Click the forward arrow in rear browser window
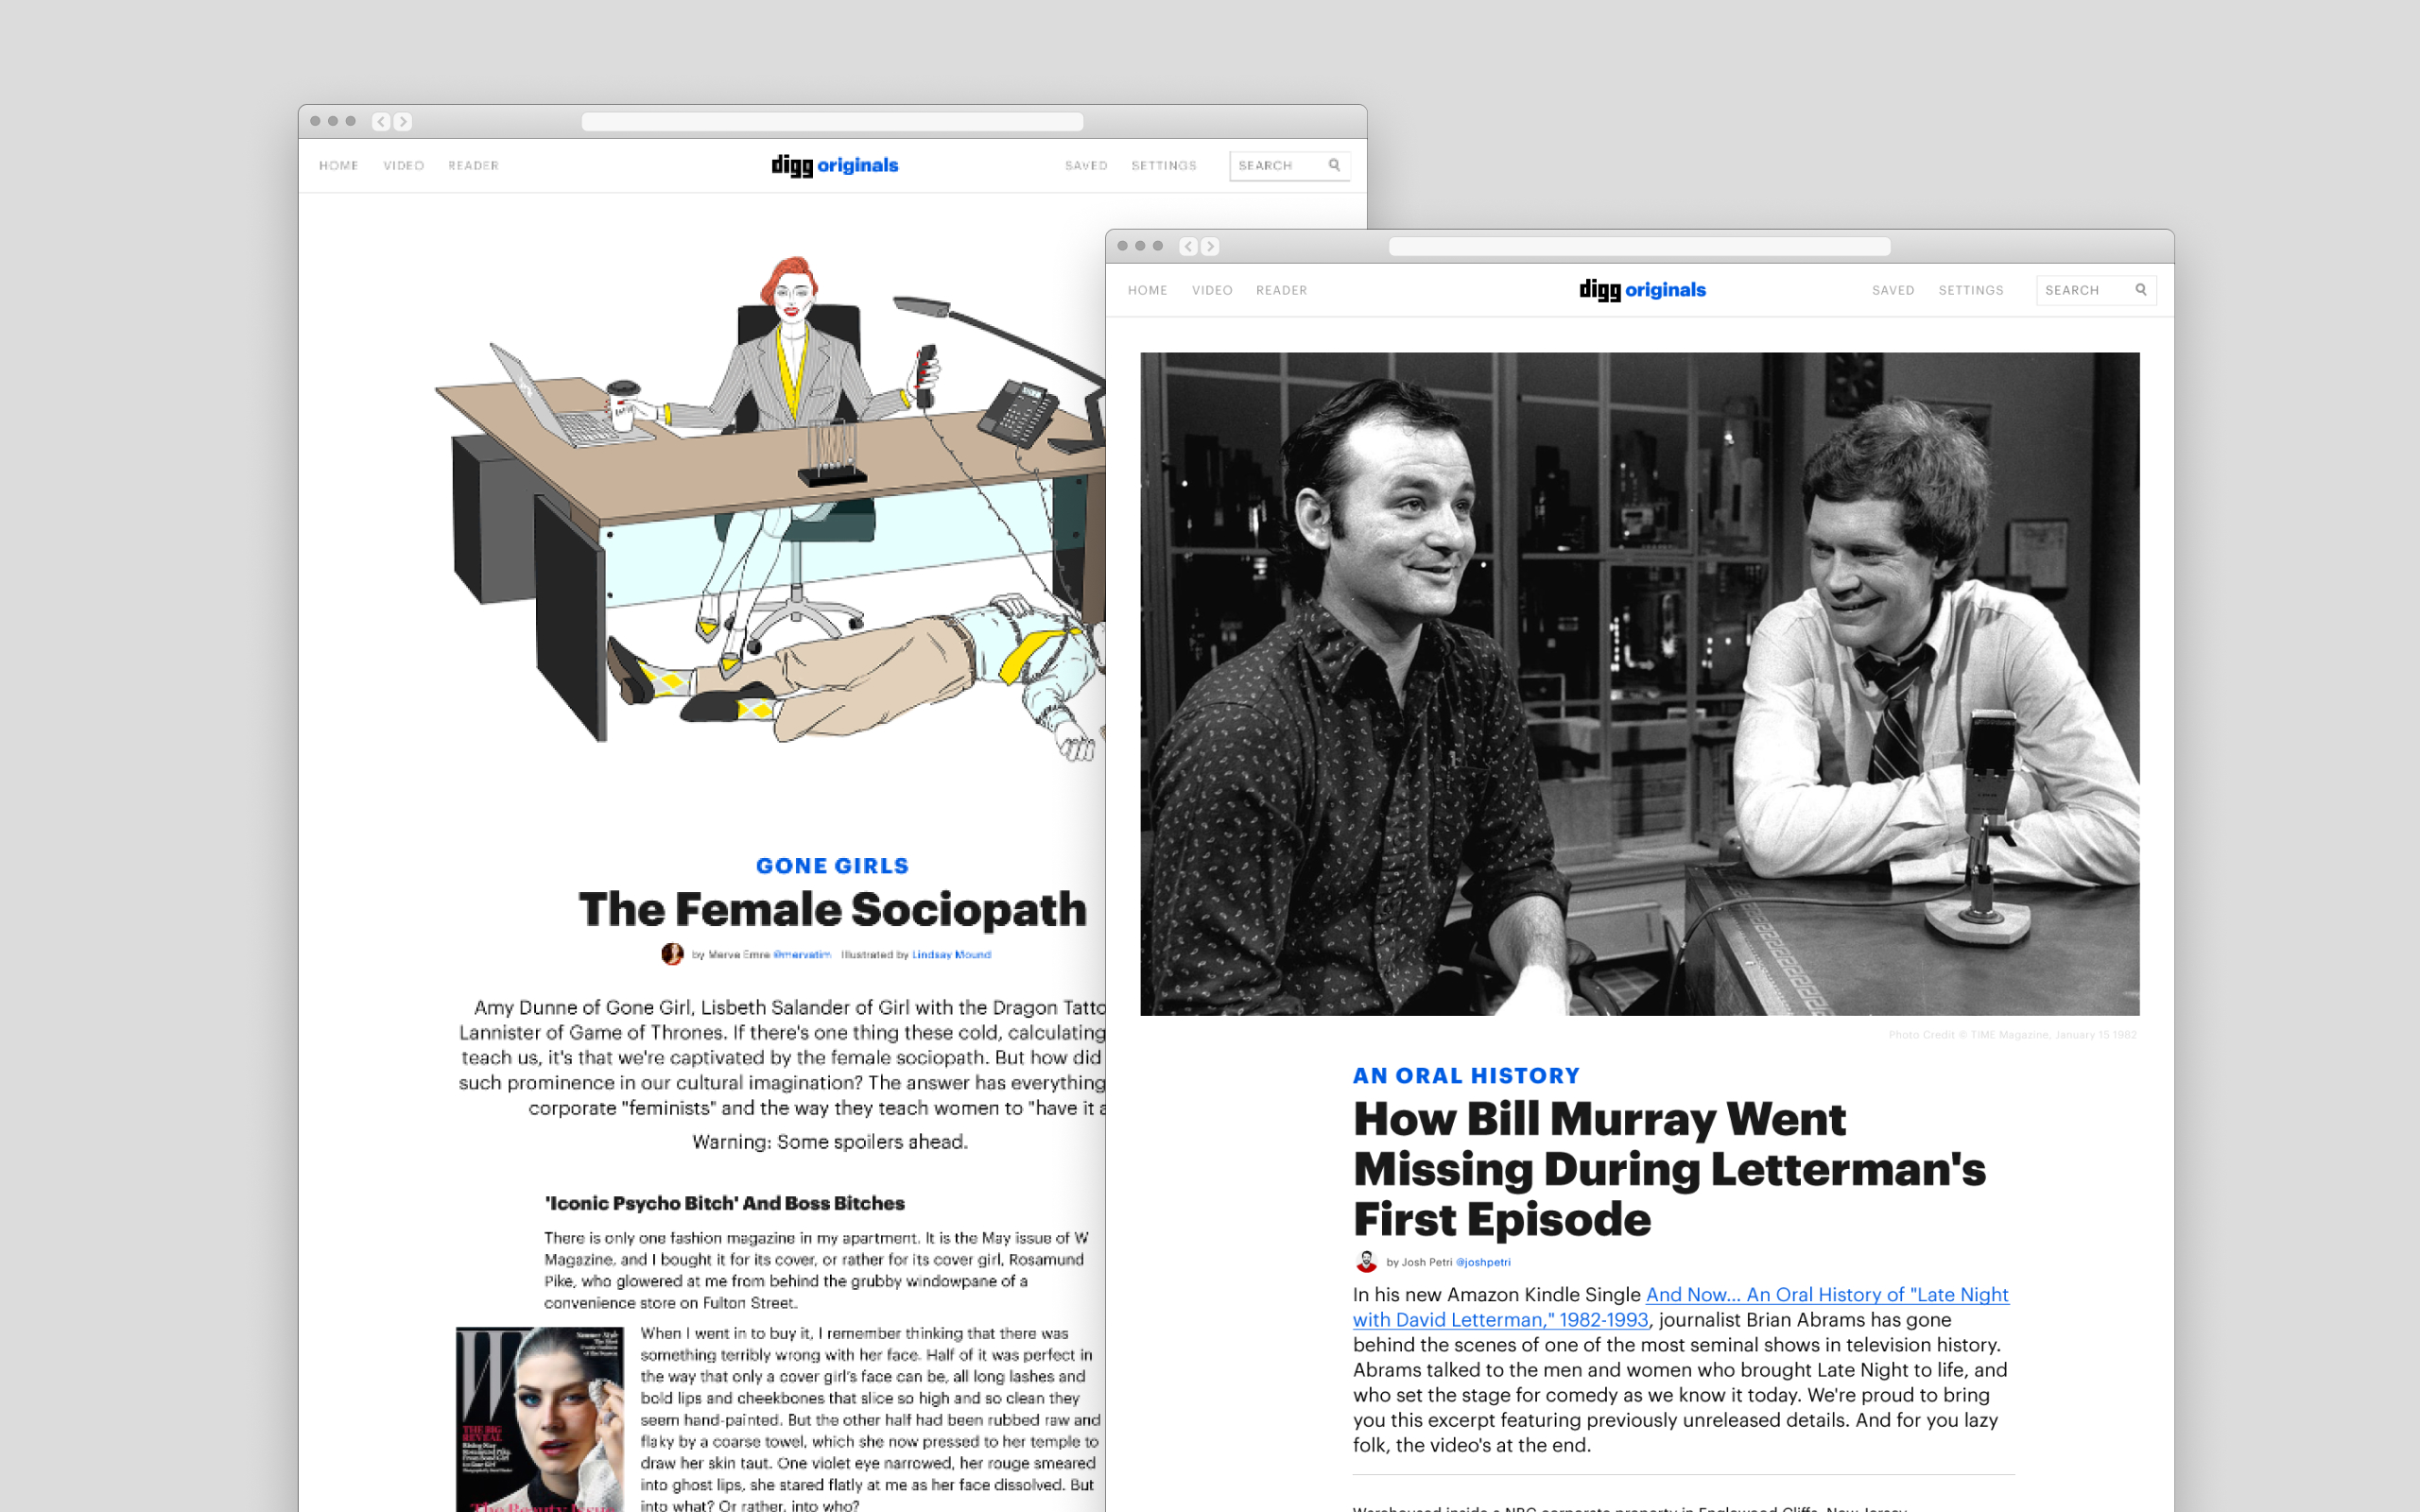The width and height of the screenshot is (2420, 1512). pos(403,121)
